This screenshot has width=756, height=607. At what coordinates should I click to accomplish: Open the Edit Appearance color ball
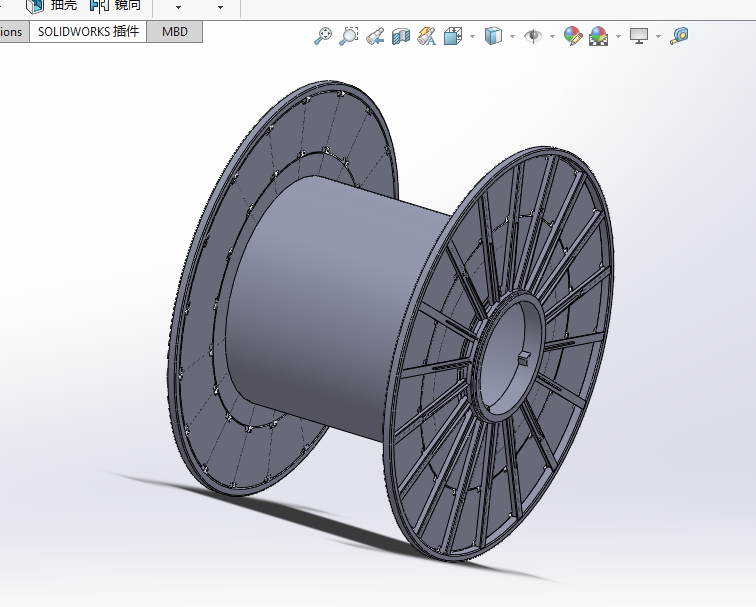[x=572, y=37]
